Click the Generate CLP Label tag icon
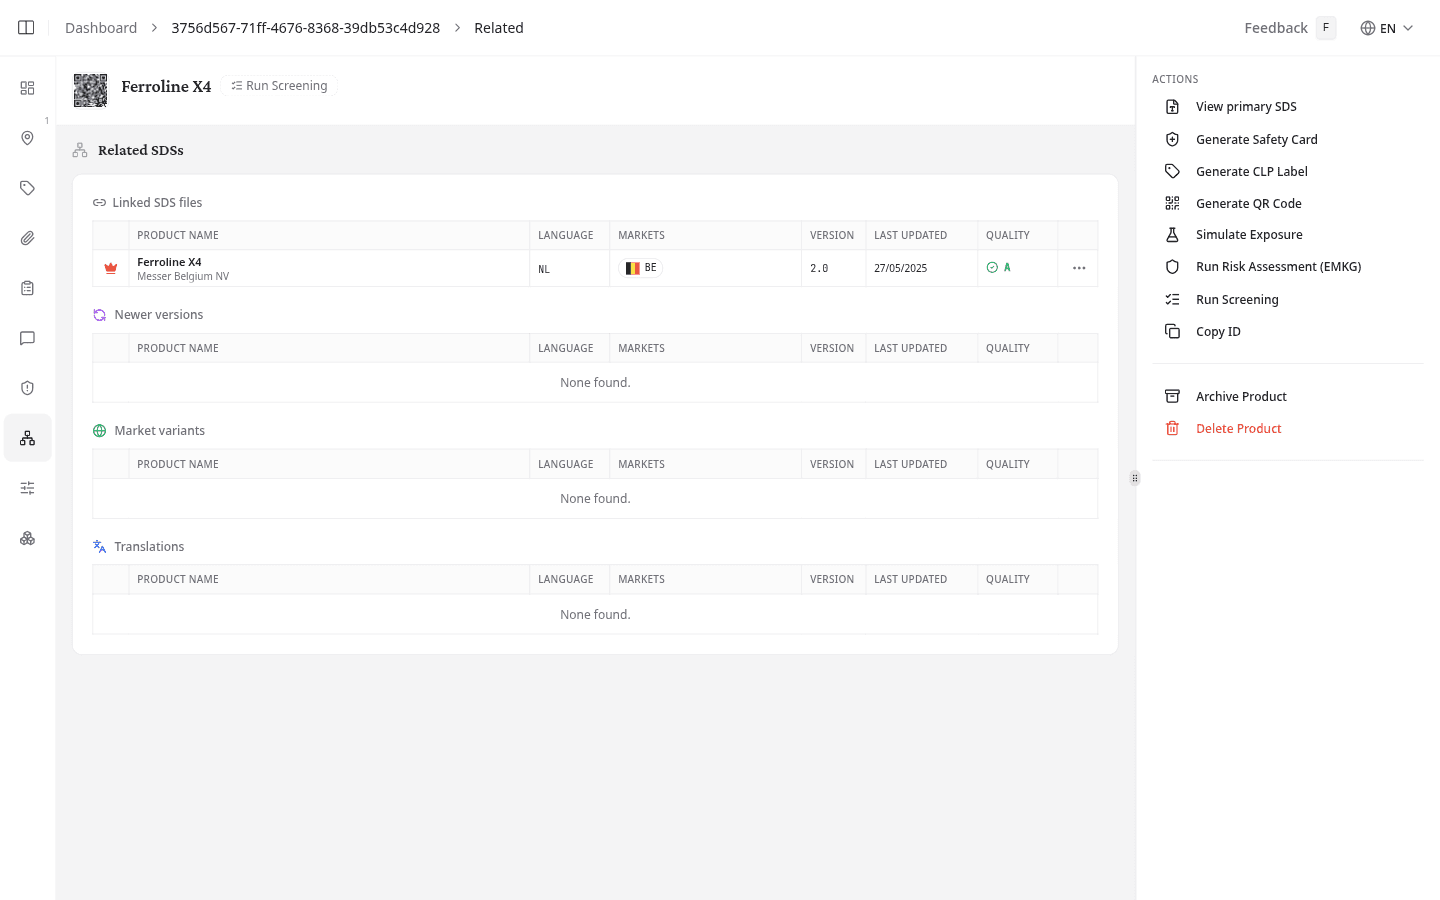Viewport: 1440px width, 900px height. (x=1172, y=172)
